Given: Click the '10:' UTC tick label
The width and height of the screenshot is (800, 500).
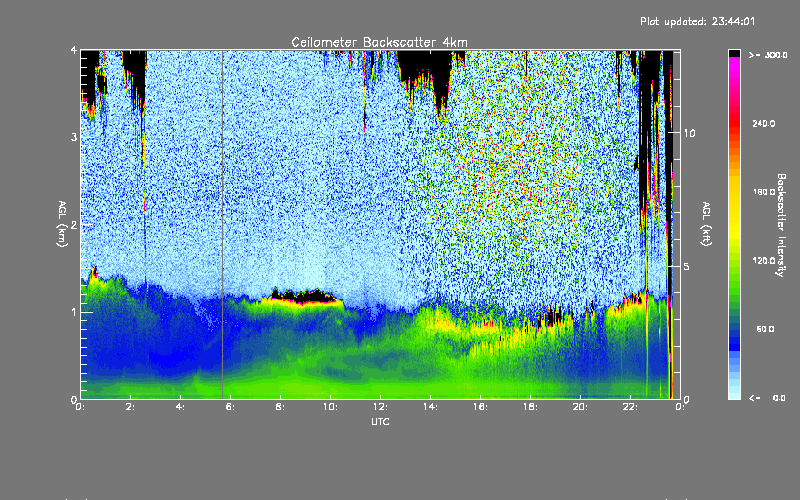Looking at the screenshot, I should pos(331,407).
